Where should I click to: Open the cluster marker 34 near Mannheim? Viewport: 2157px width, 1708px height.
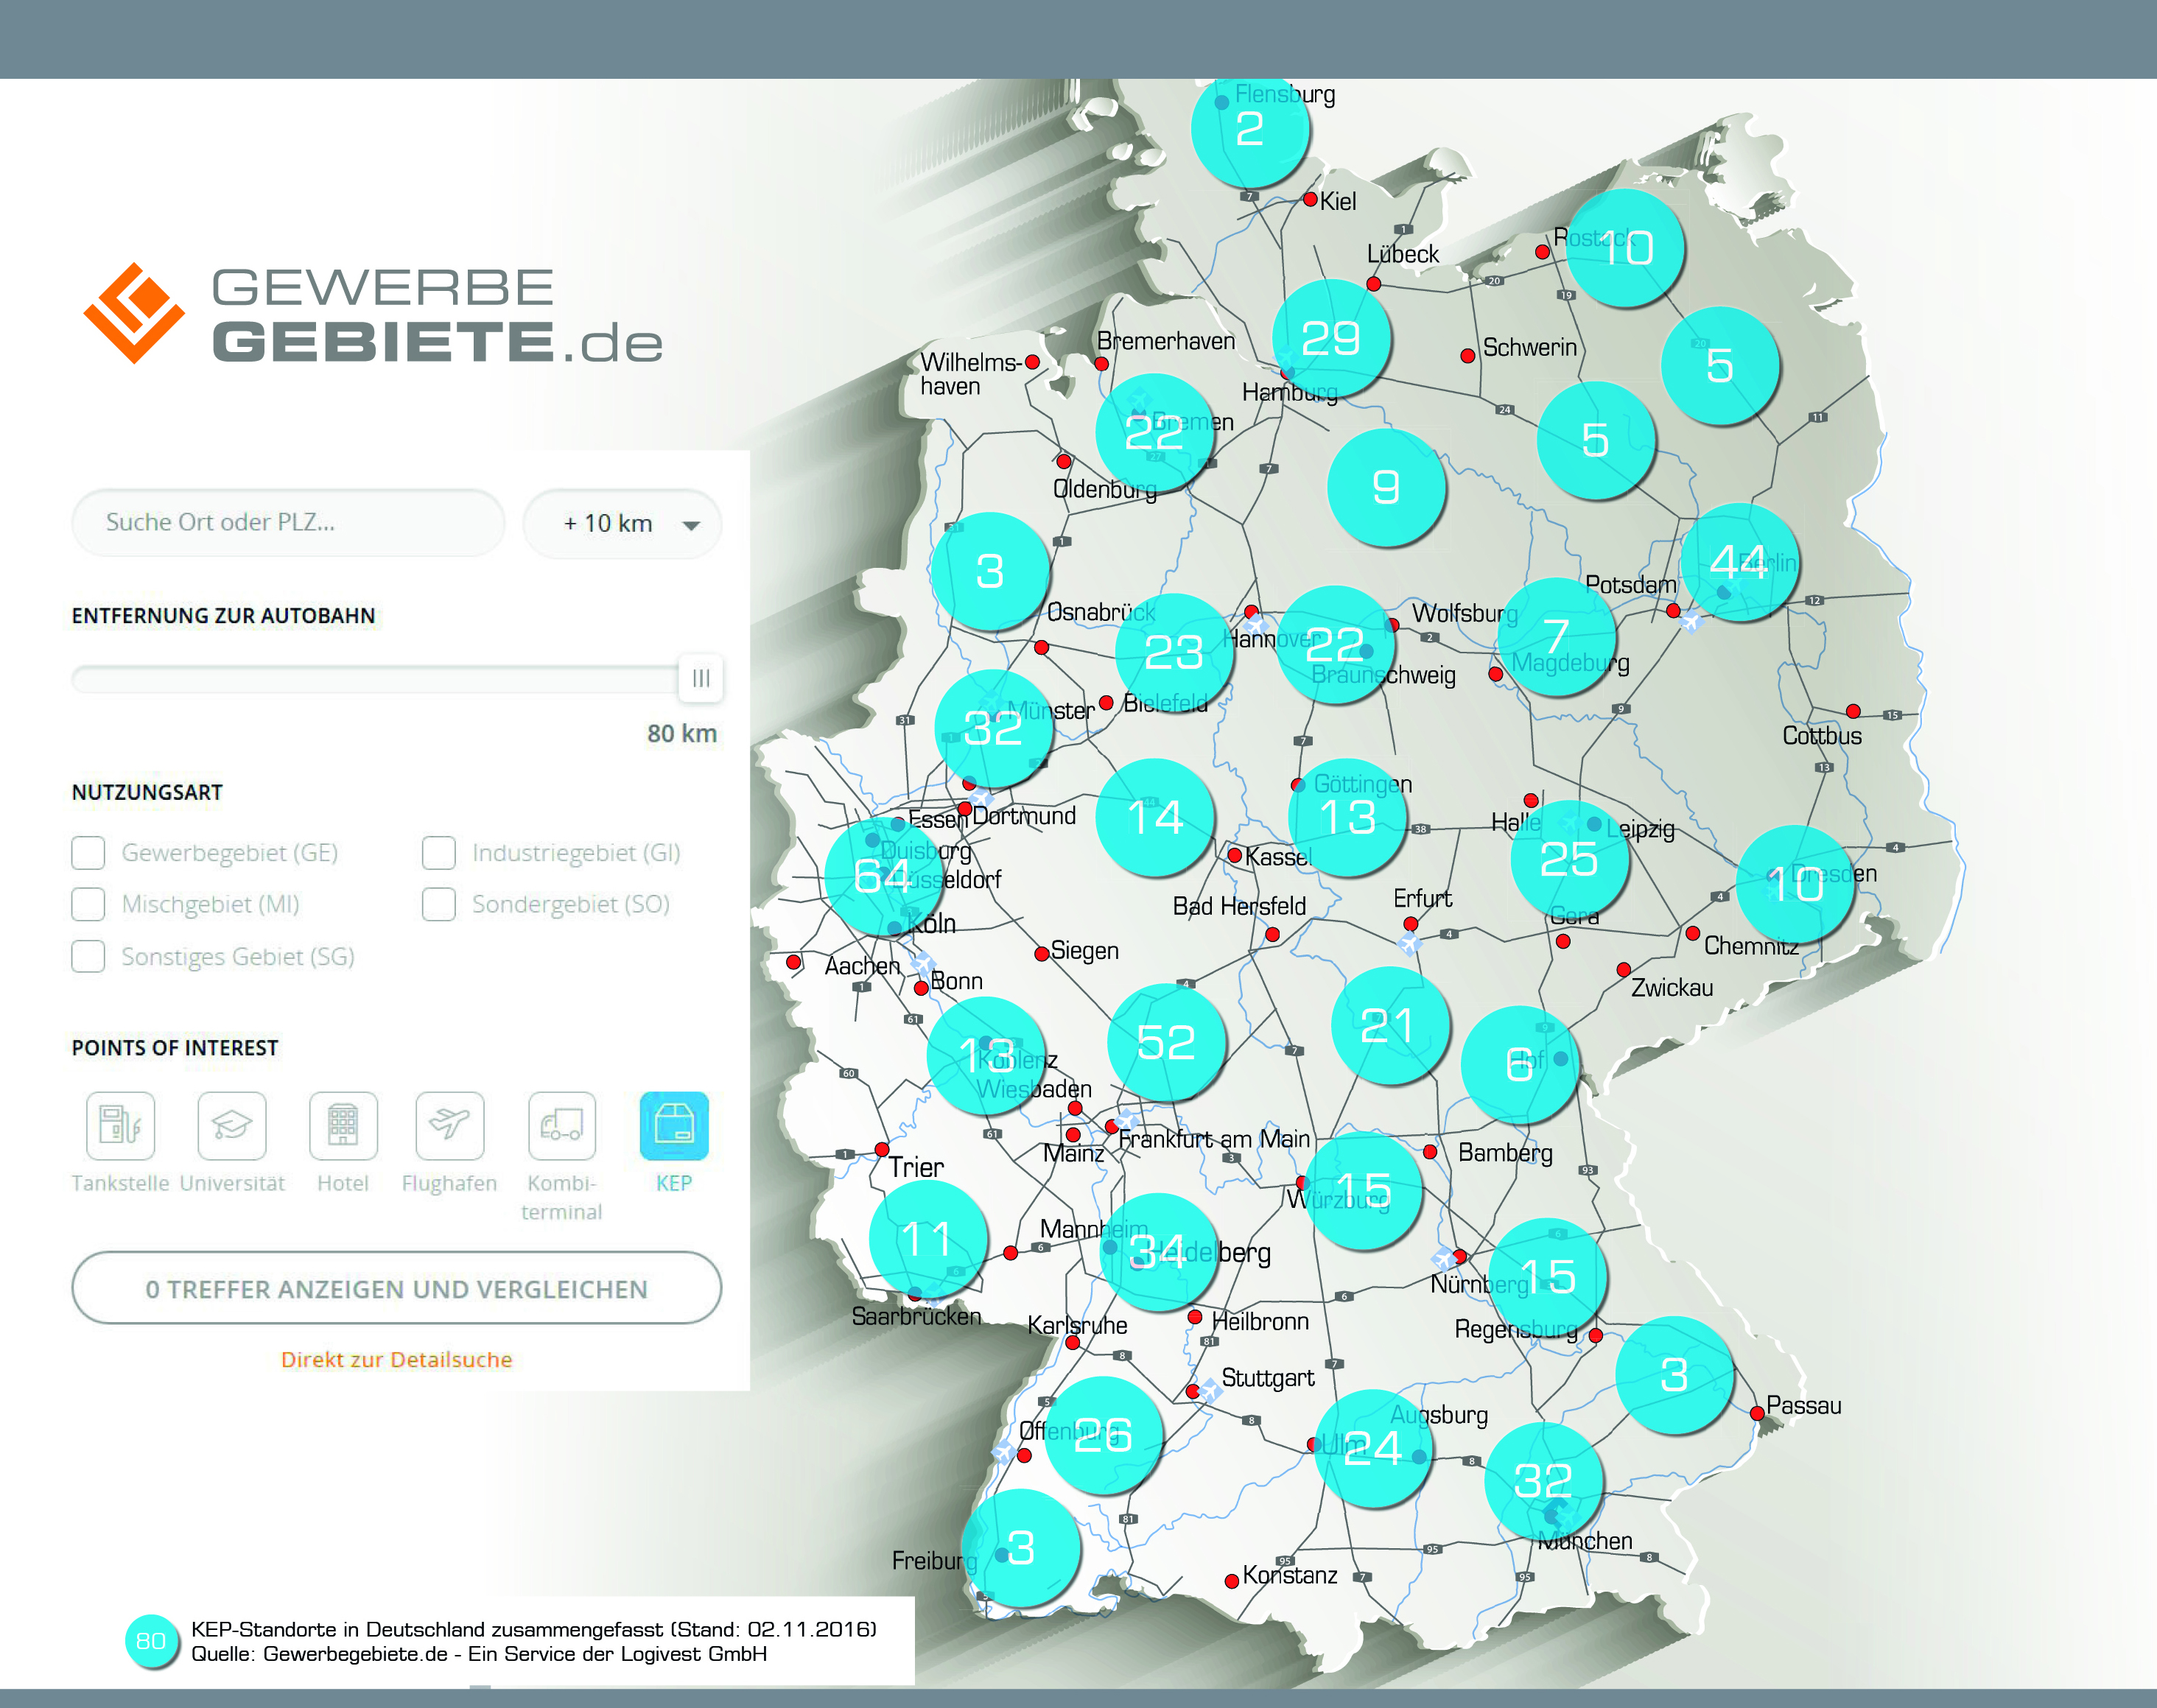point(1158,1251)
